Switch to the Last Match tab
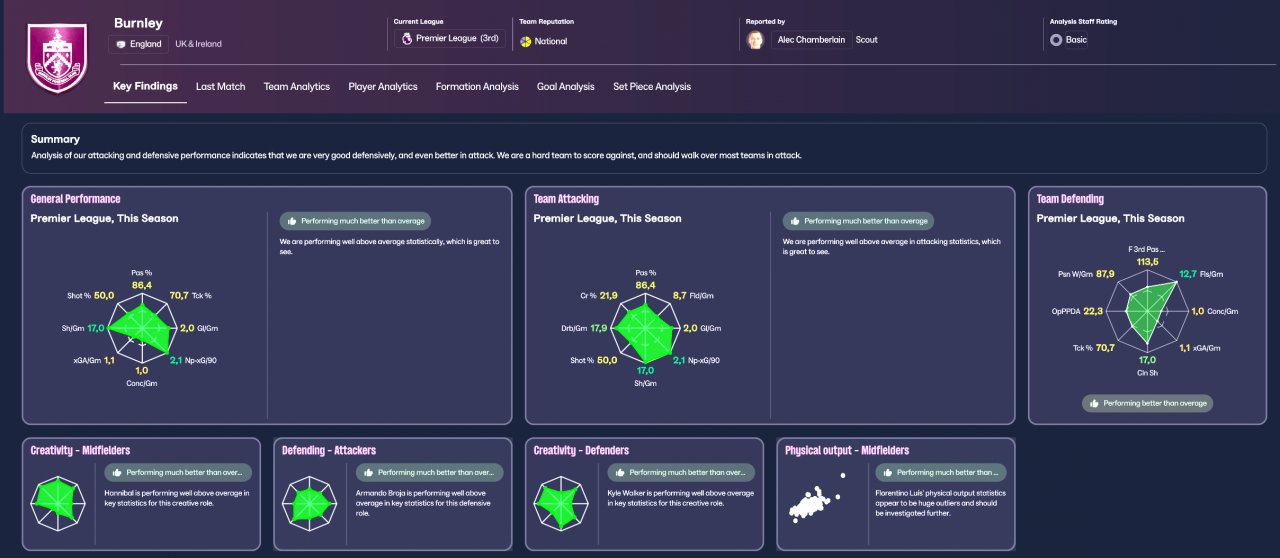 220,87
